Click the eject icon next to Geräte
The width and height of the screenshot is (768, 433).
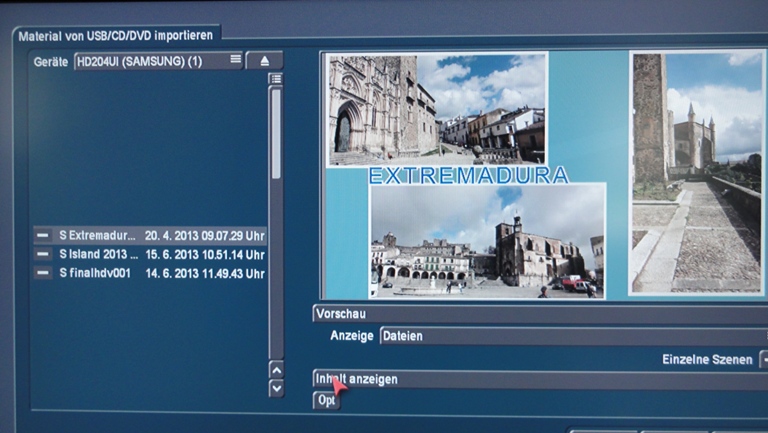click(264, 61)
